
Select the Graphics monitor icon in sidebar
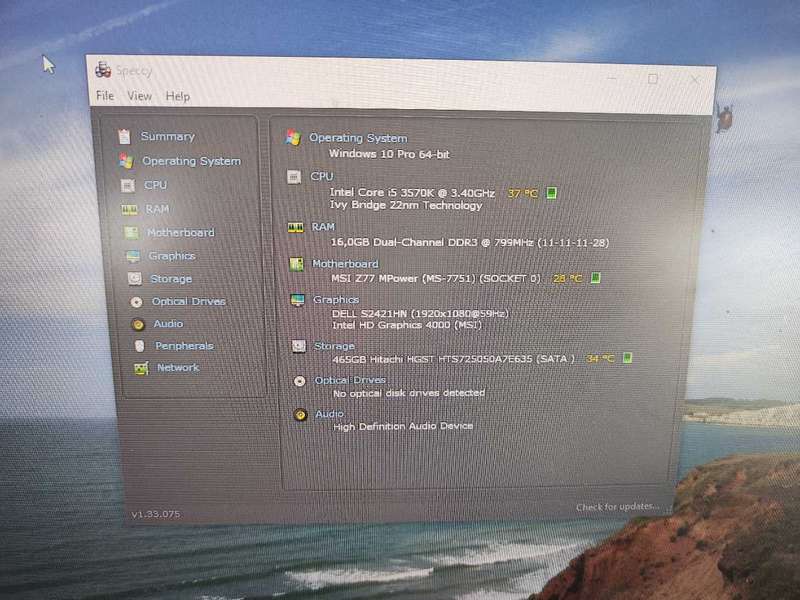click(x=133, y=256)
